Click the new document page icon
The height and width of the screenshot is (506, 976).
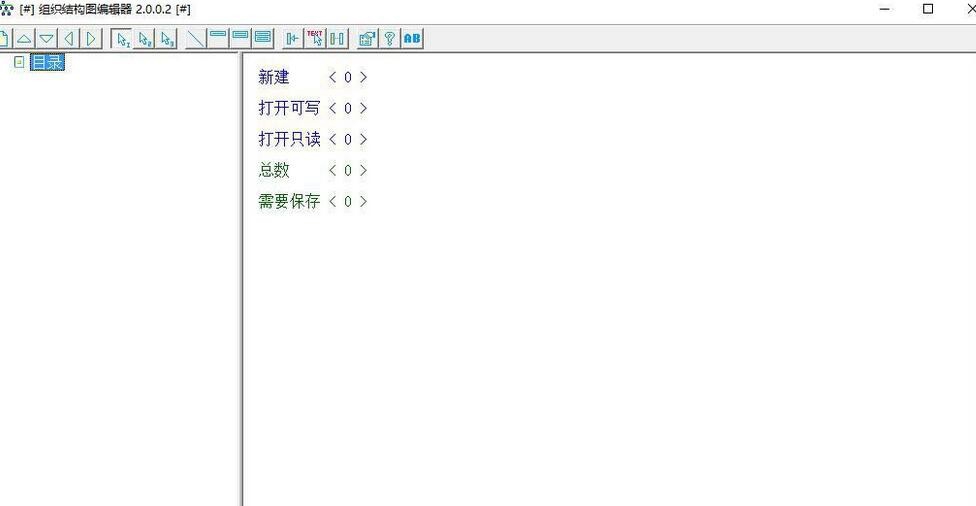pos(4,39)
